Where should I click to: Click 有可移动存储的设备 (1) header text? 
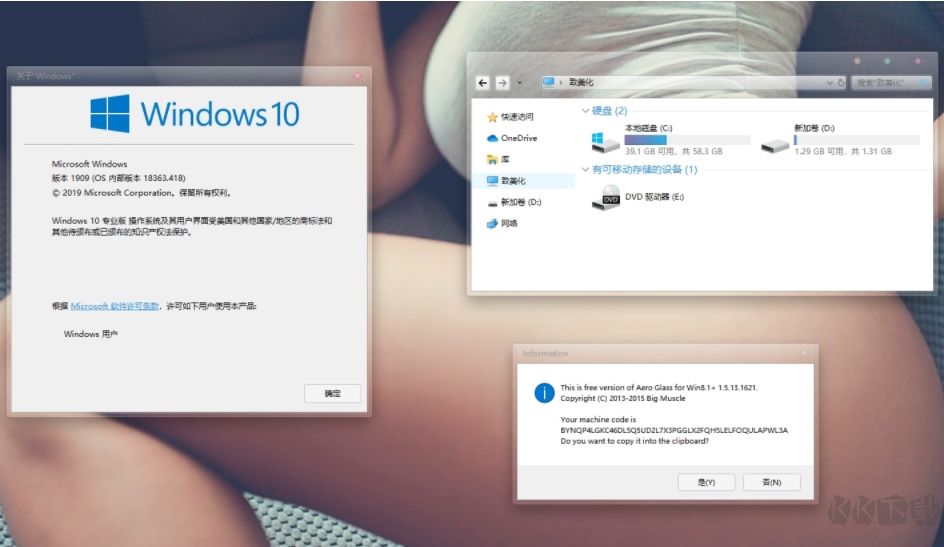pyautogui.click(x=644, y=170)
